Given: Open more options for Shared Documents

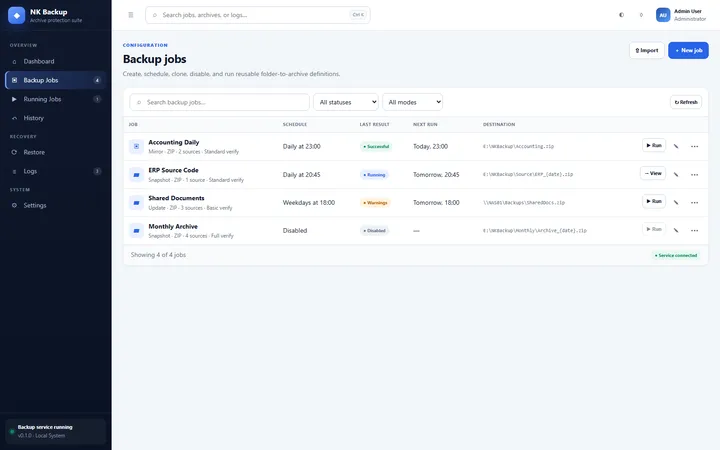Looking at the screenshot, I should coord(694,202).
